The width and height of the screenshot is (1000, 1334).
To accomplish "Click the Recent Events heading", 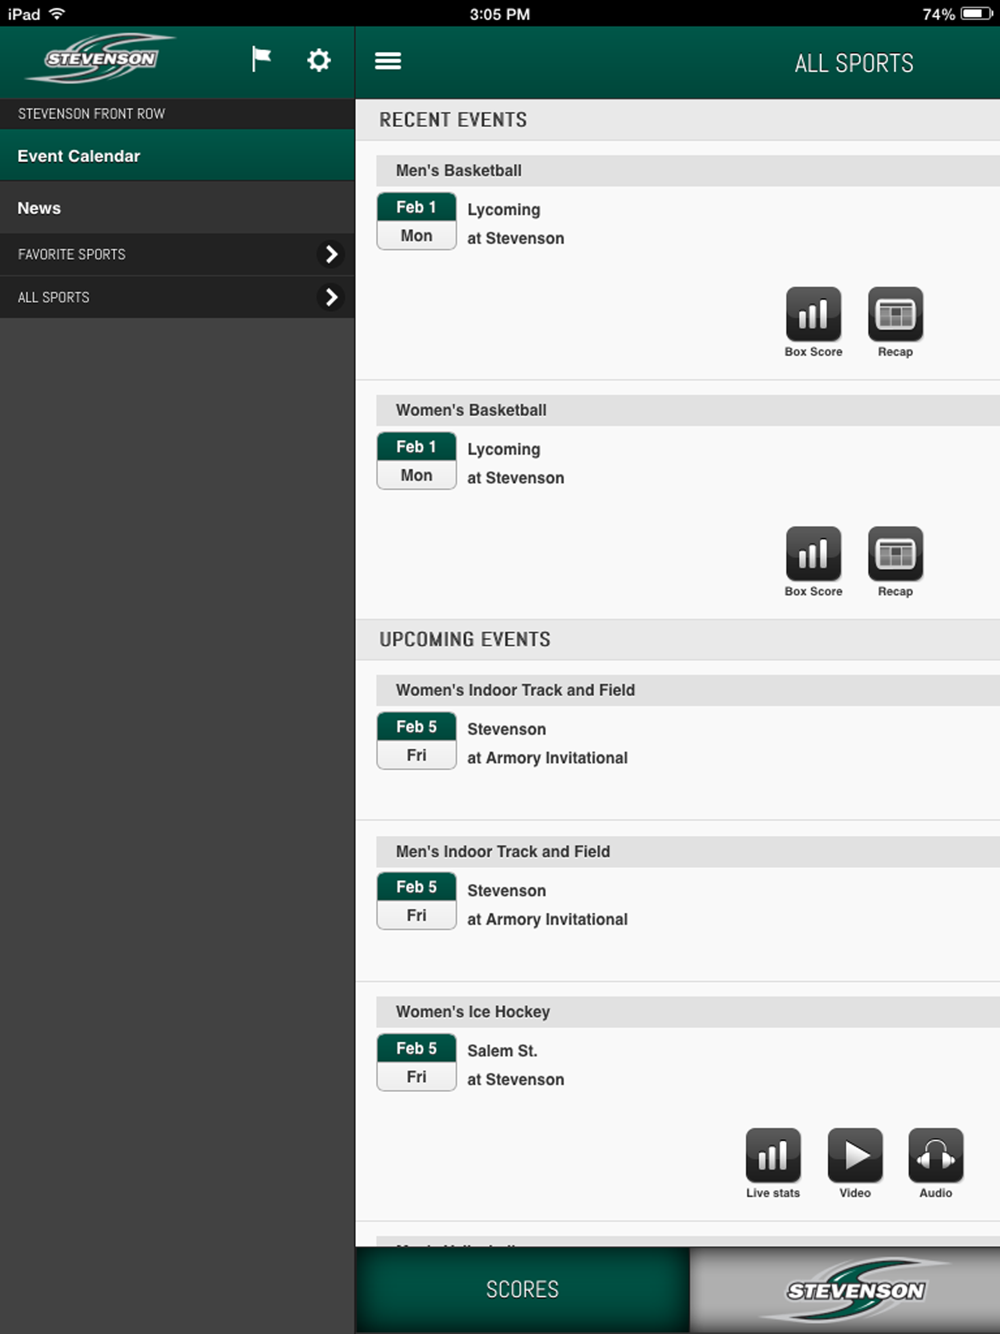I will click(x=453, y=120).
